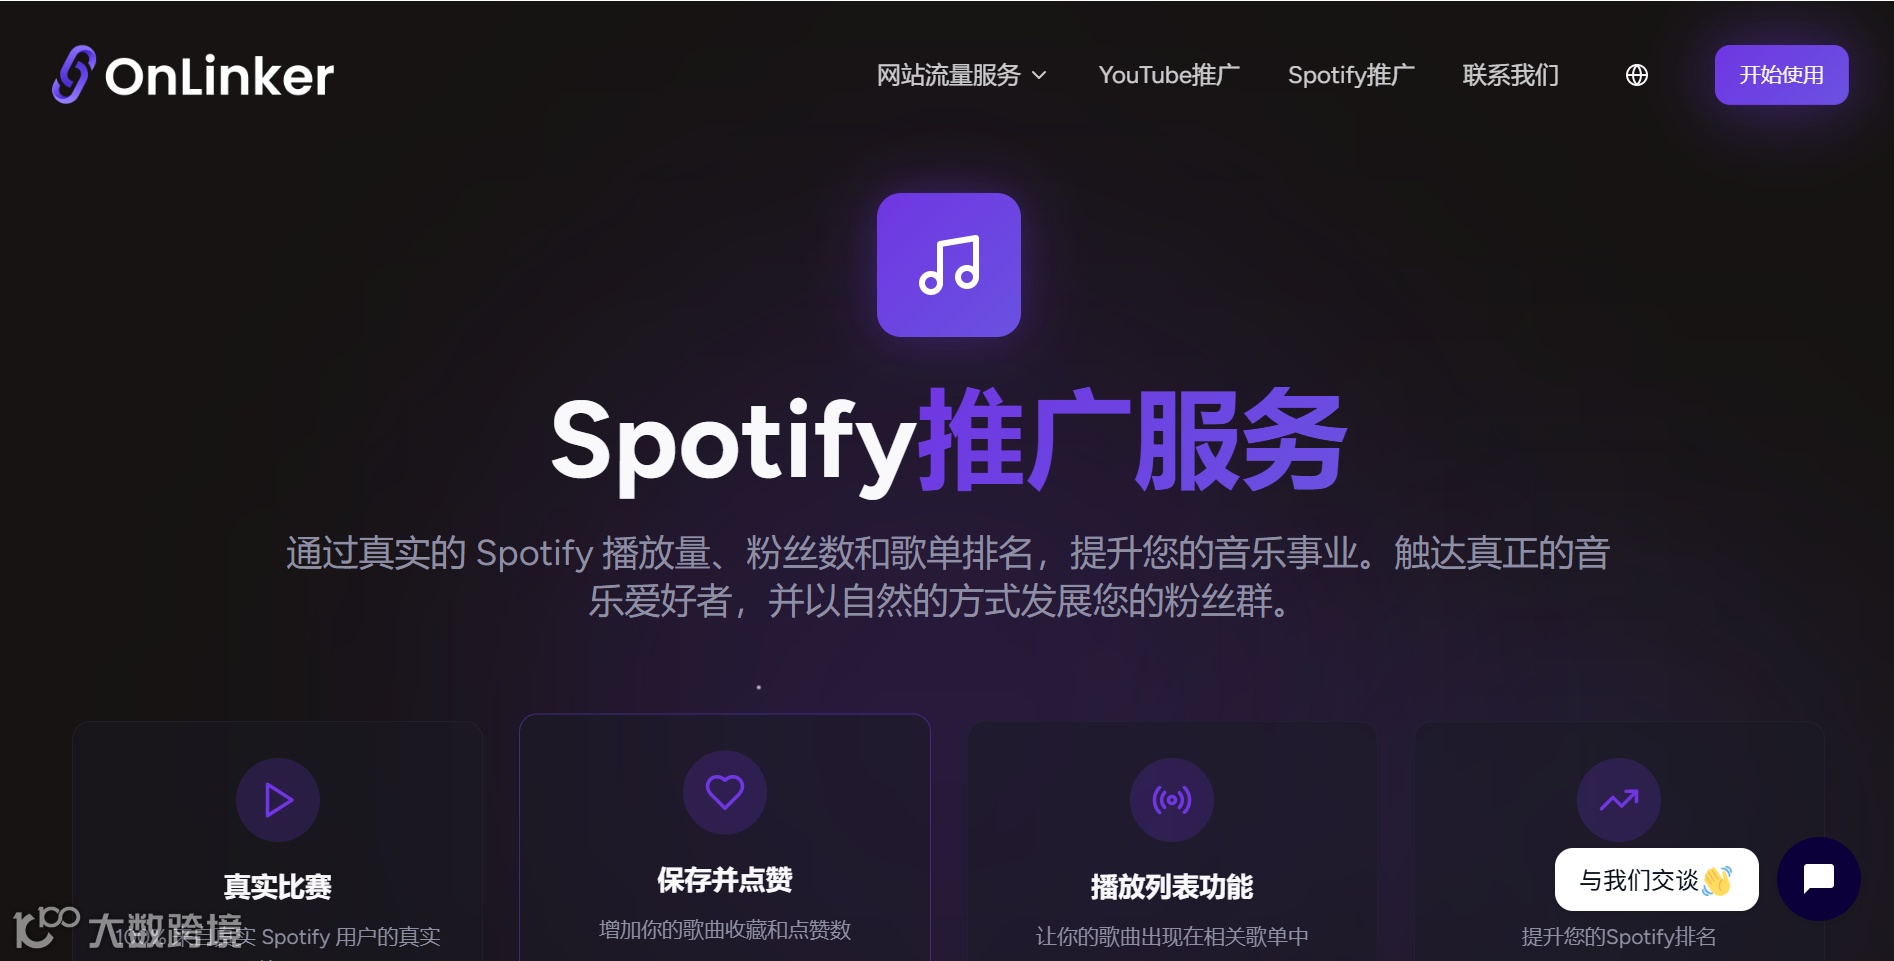The image size is (1894, 961).
Task: Click the trending-up arrow icon in the last card
Action: (x=1619, y=800)
